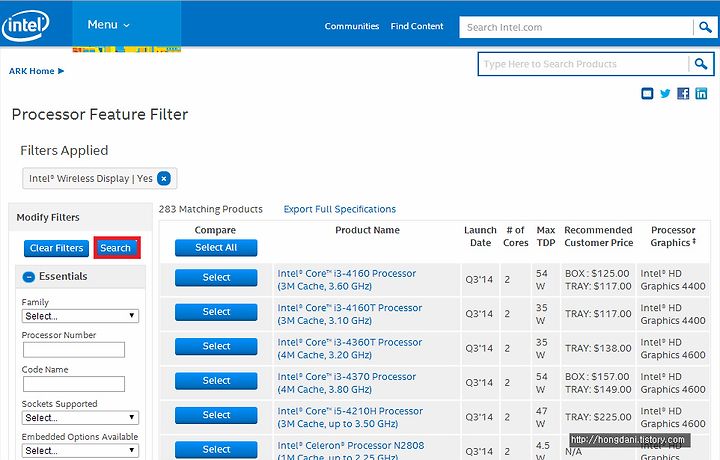The height and width of the screenshot is (460, 720).
Task: Click the Select All button
Action: [x=216, y=247]
